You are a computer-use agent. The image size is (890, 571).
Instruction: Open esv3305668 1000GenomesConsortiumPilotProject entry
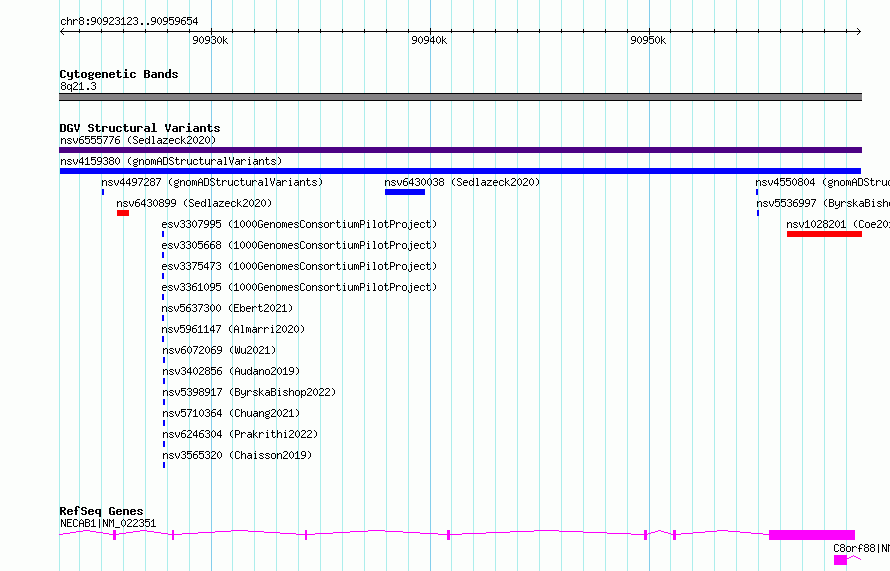pyautogui.click(x=299, y=245)
